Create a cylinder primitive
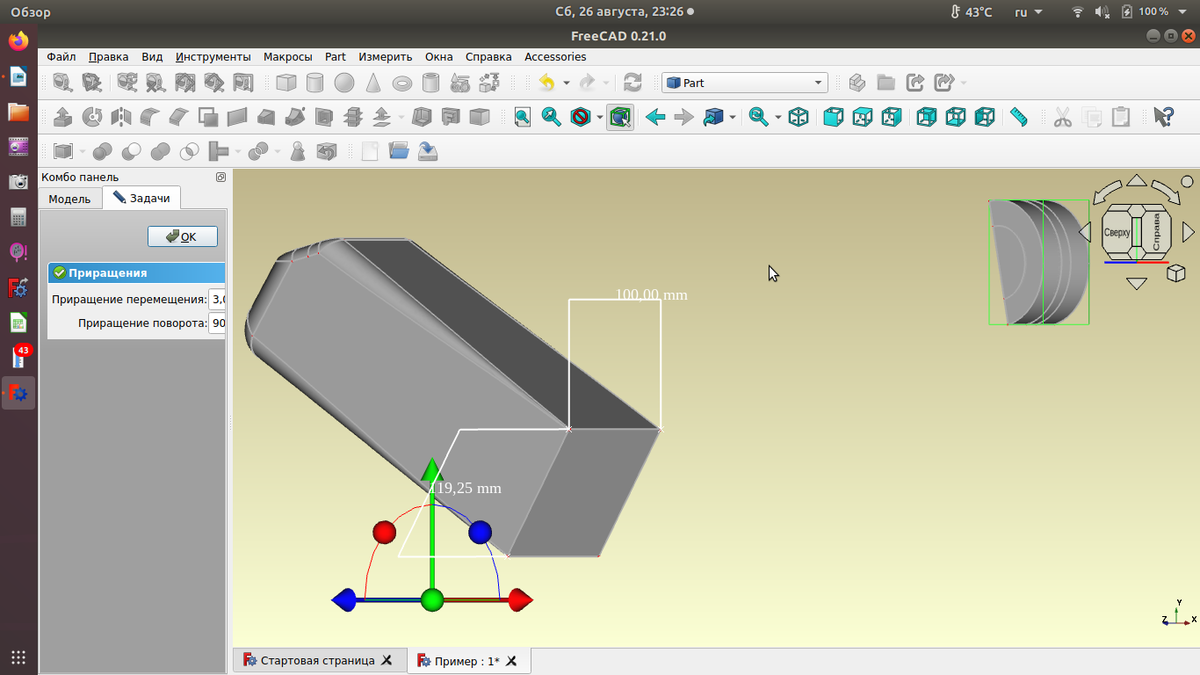Screen dimensions: 1200x675 (314, 83)
